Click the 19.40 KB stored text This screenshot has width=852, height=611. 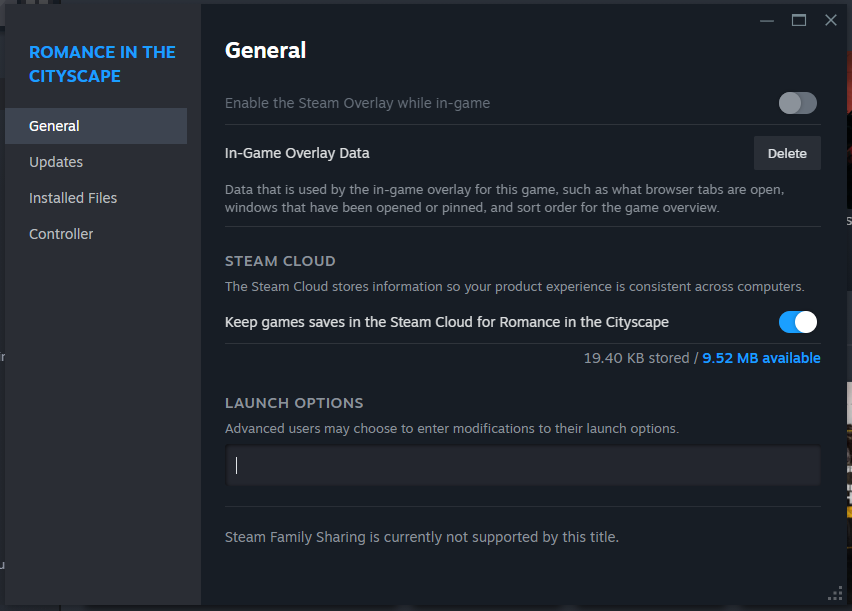coord(636,358)
